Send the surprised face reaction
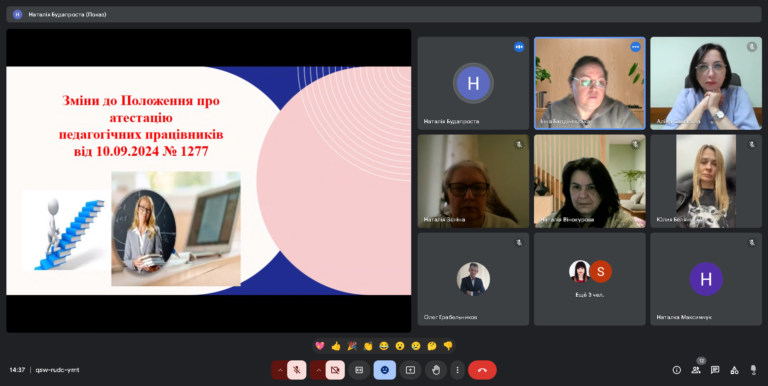 (400, 346)
